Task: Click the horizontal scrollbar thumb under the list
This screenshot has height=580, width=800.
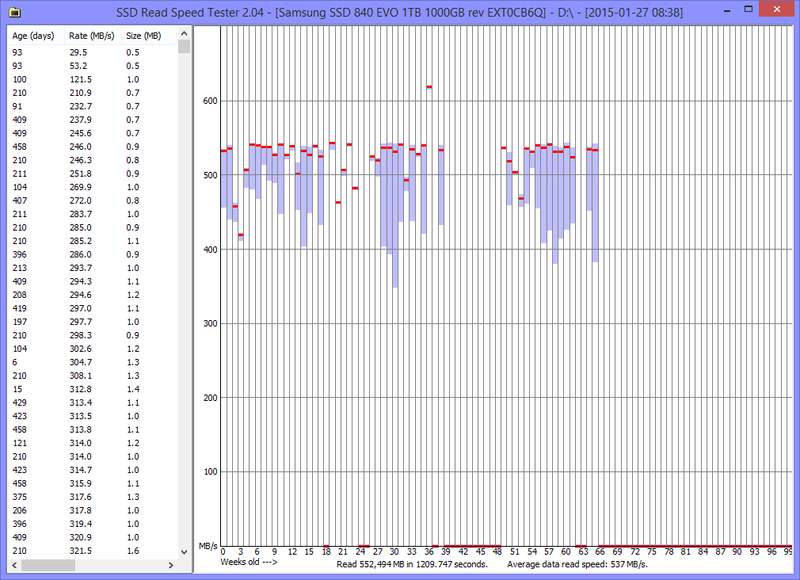Action: coord(48,565)
